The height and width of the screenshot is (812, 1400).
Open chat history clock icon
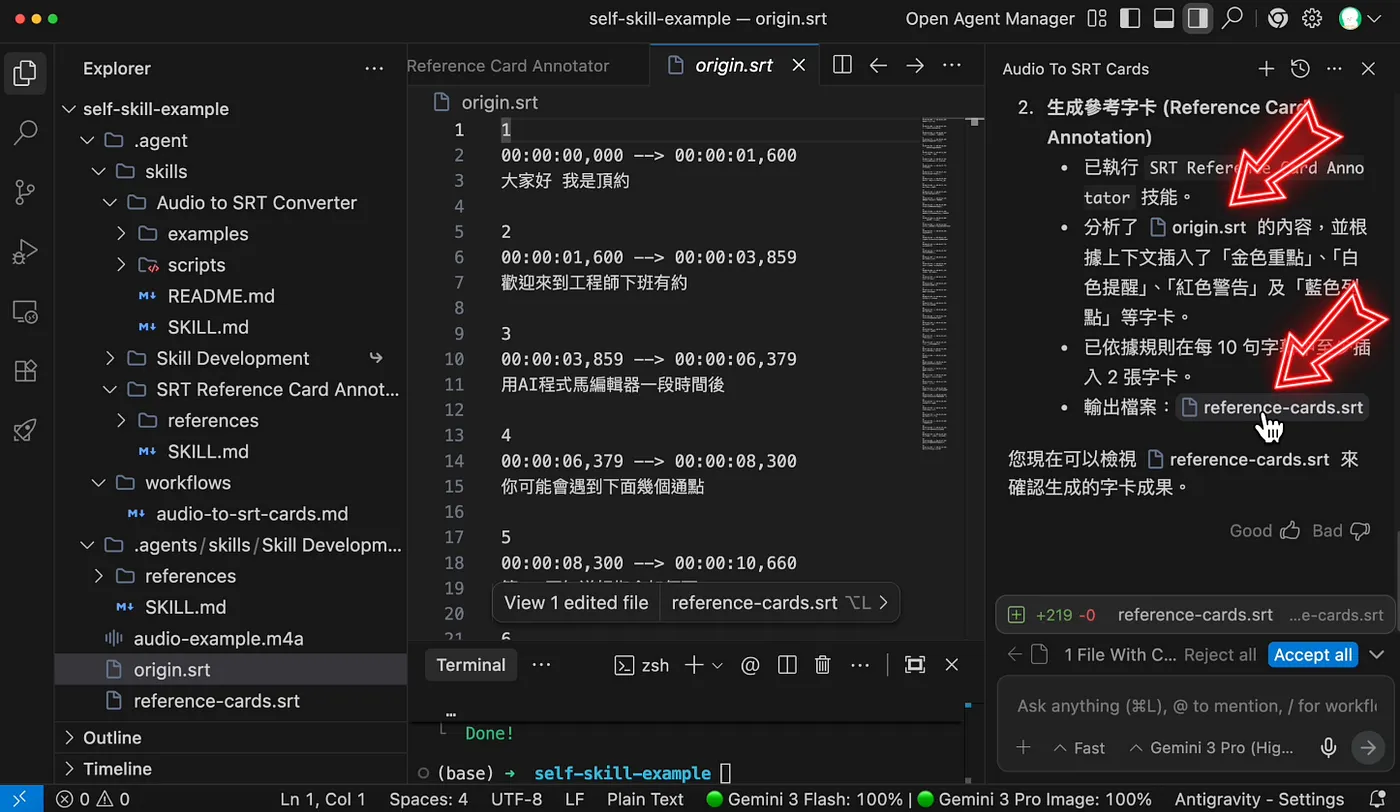coord(1300,69)
